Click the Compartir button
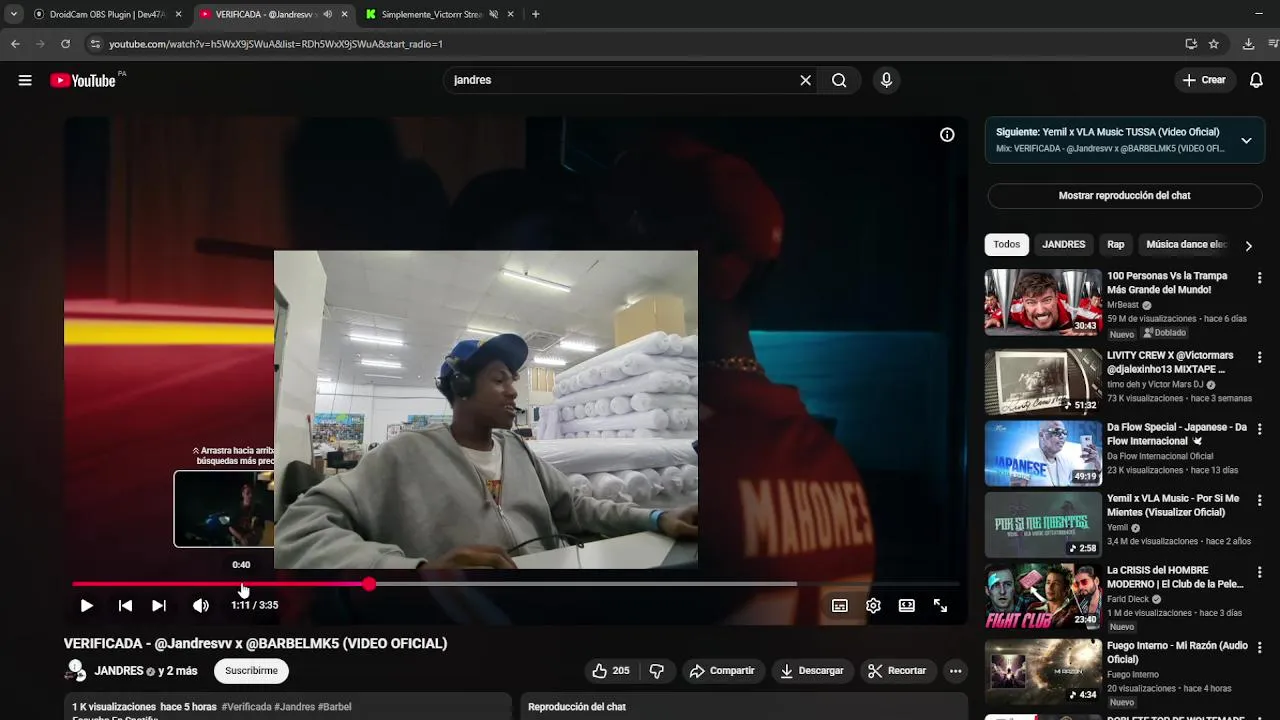This screenshot has width=1280, height=720. (722, 671)
